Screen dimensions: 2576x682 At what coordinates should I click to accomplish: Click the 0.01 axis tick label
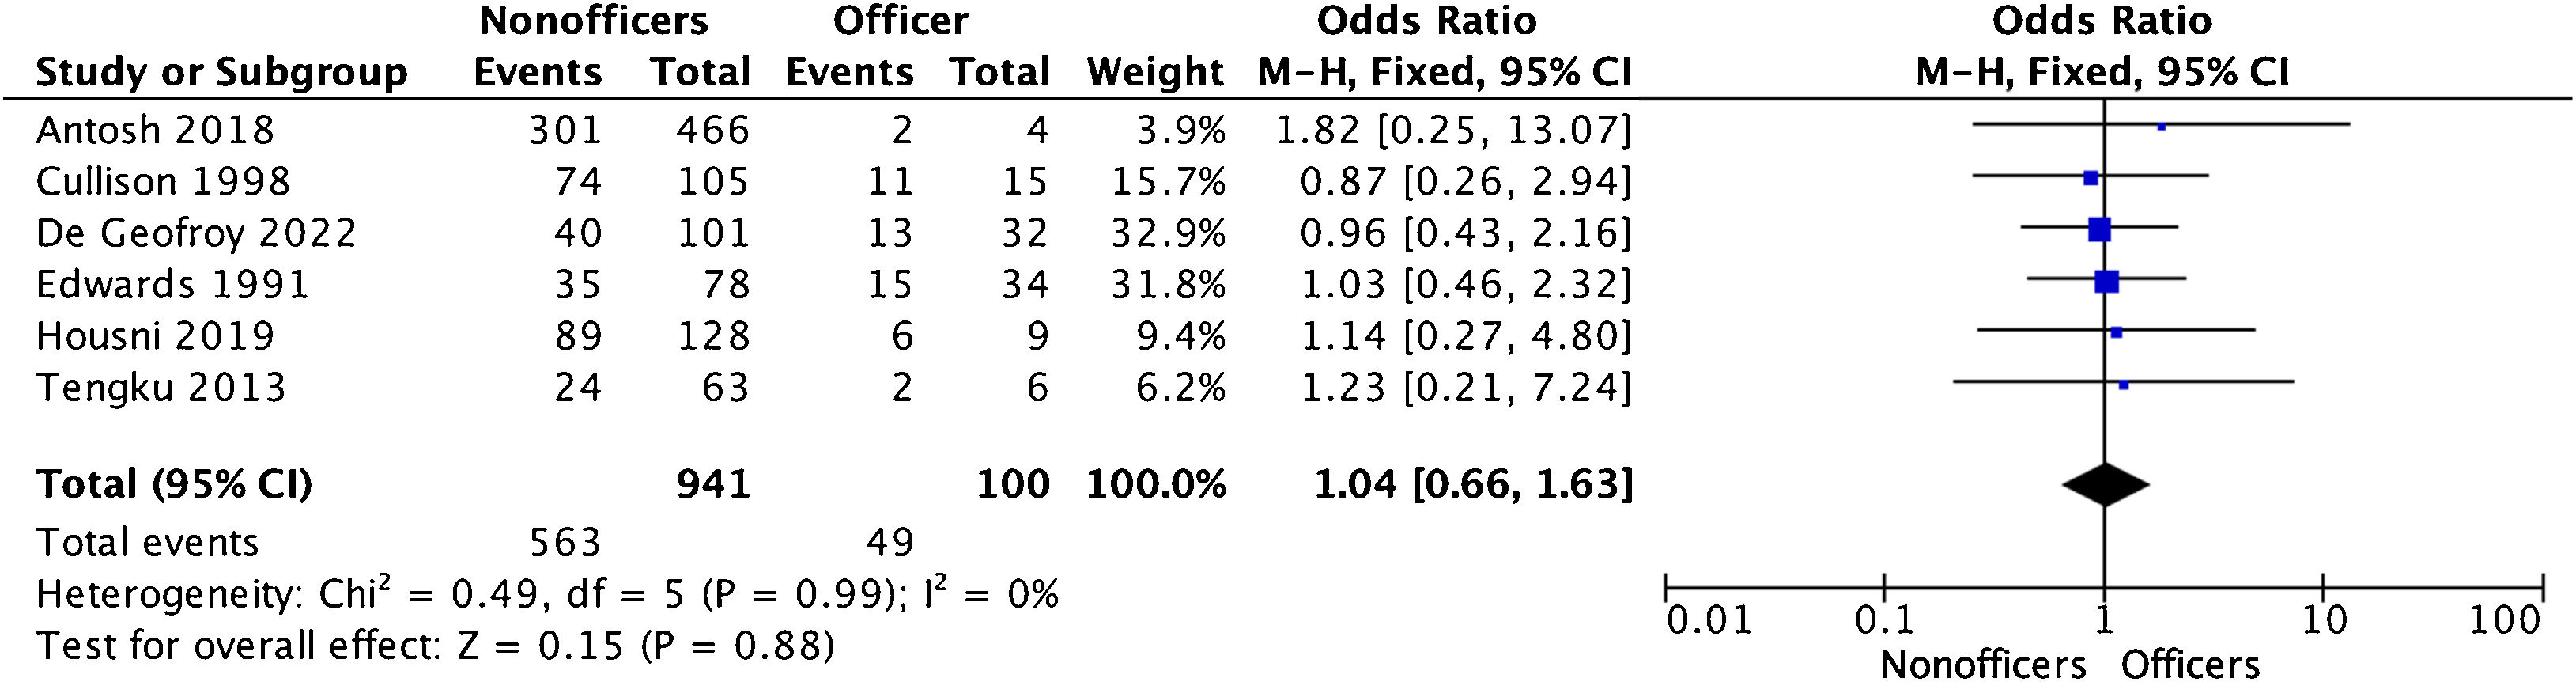pyautogui.click(x=1709, y=621)
